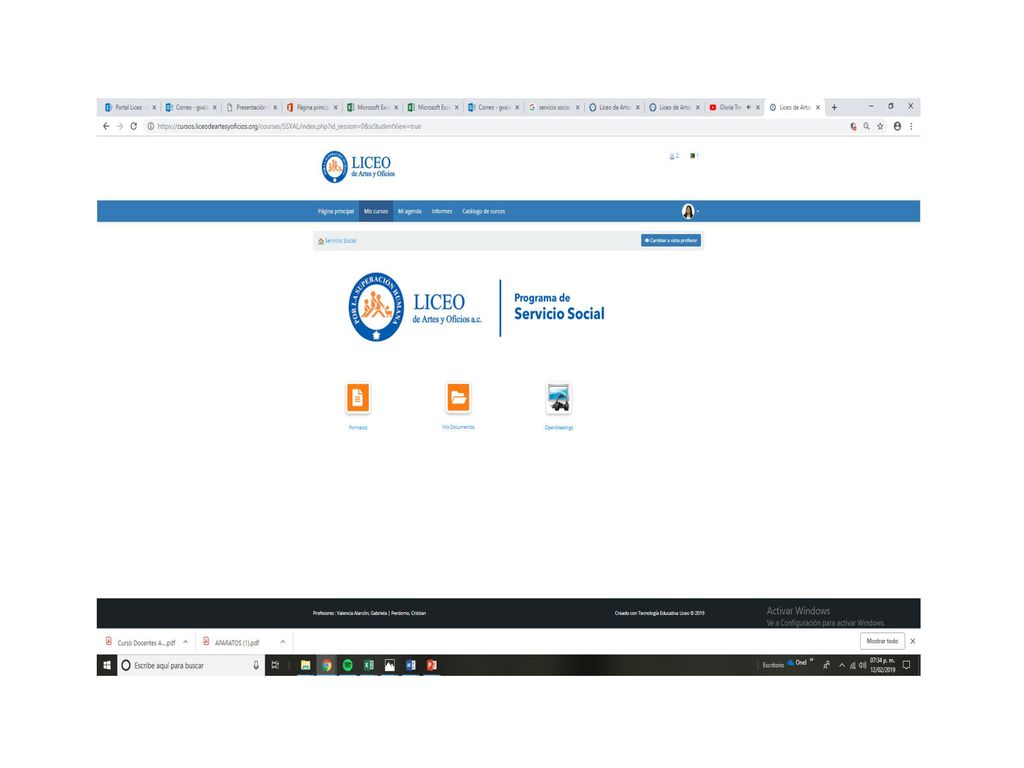
Task: Click the footer Profesores names text
Action: [370, 613]
